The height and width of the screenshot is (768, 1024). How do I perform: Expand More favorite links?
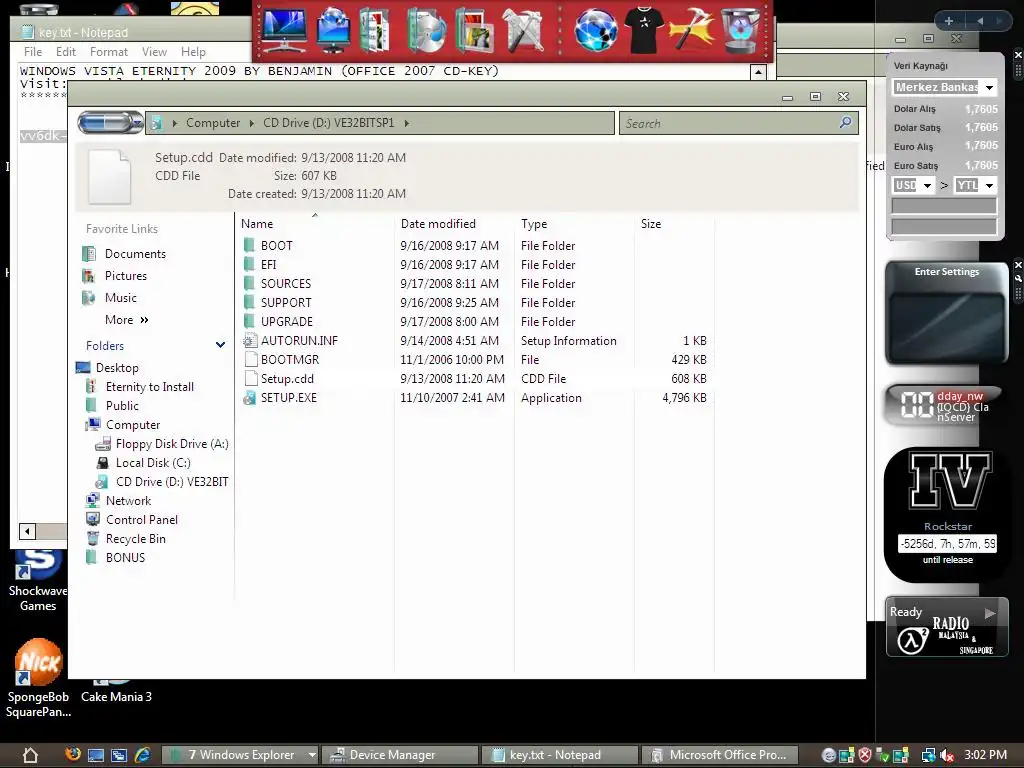127,320
